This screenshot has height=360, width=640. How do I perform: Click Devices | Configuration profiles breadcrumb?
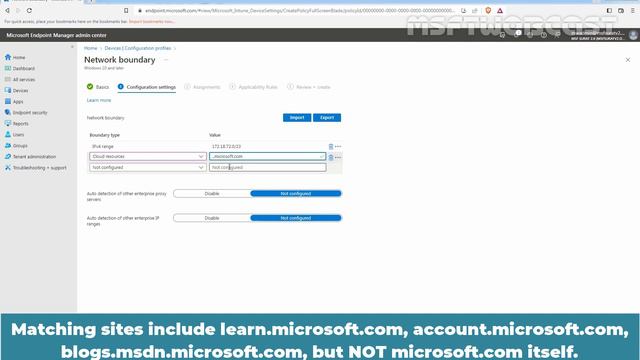click(138, 48)
